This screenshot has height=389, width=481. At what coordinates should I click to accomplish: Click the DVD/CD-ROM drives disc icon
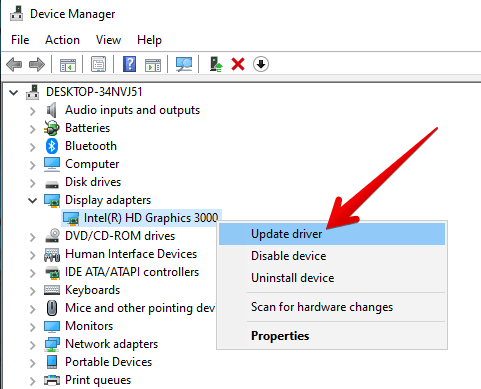click(x=52, y=236)
